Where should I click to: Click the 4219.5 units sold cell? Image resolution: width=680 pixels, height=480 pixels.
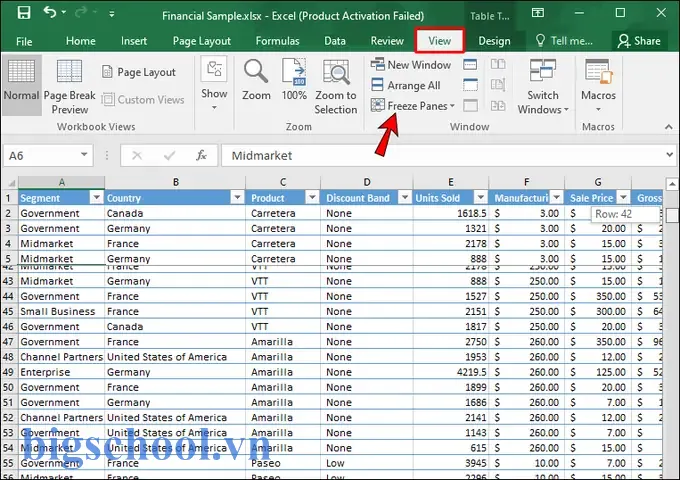click(x=451, y=372)
